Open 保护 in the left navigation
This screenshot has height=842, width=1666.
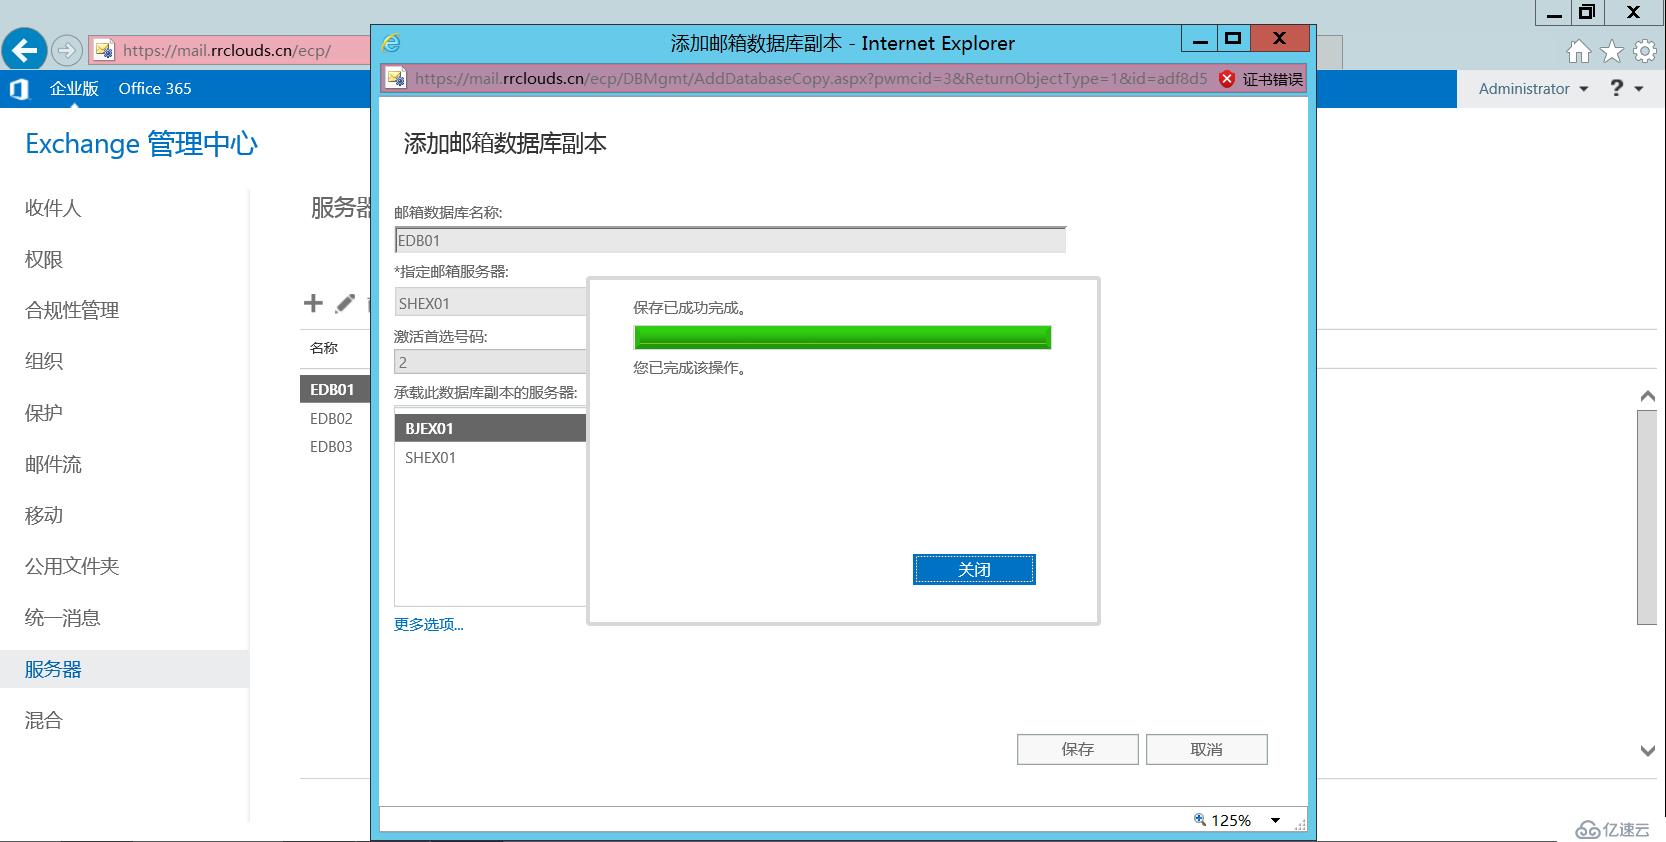tap(44, 413)
